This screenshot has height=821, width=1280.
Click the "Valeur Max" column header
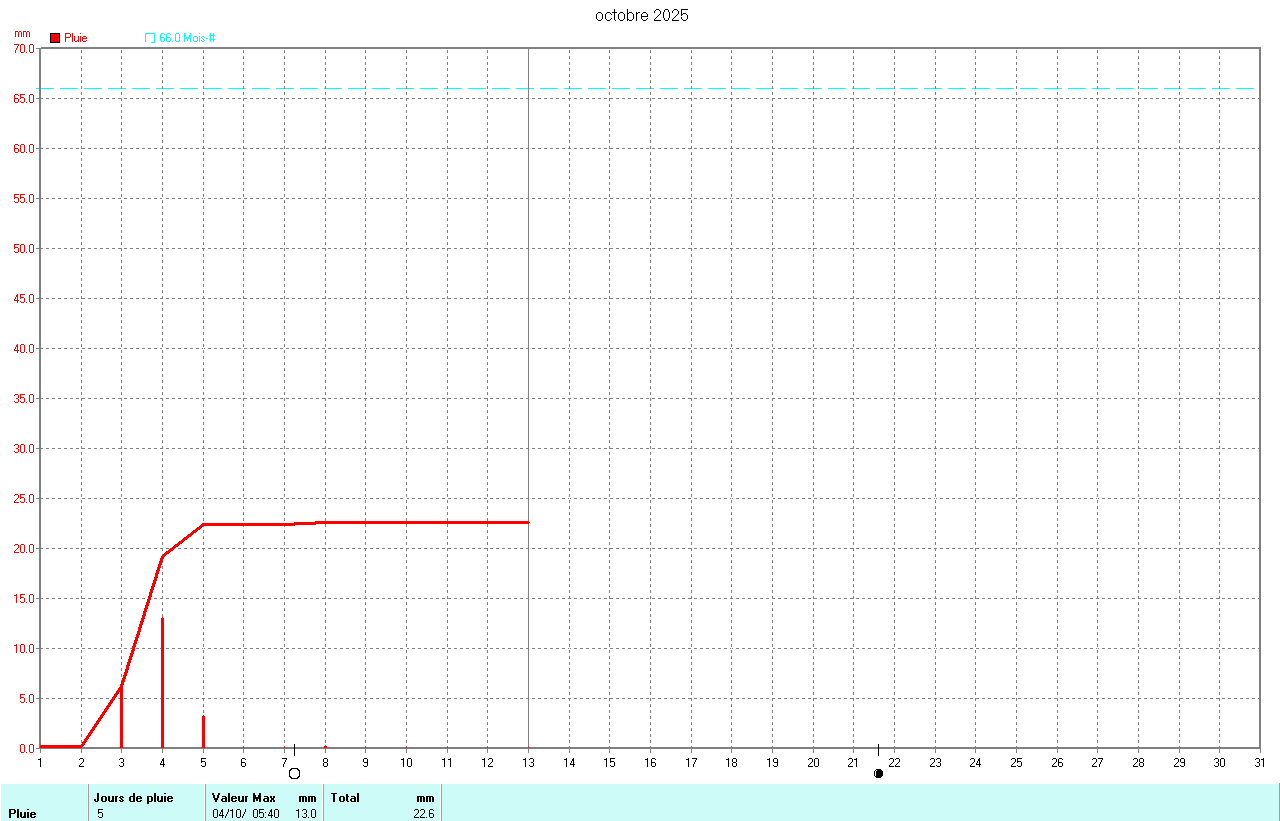[244, 798]
